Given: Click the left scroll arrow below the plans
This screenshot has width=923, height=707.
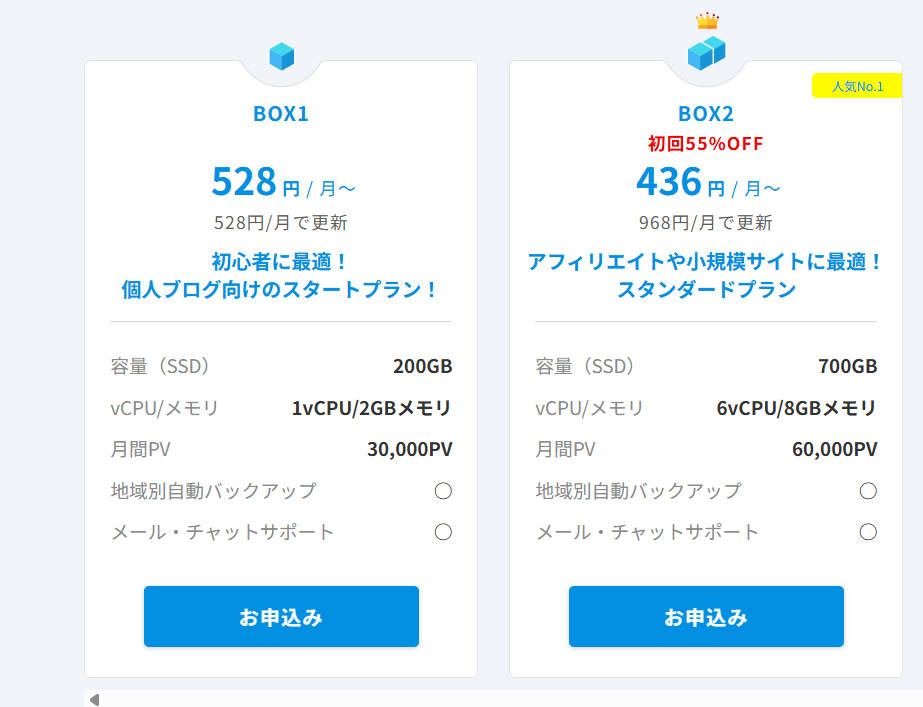Looking at the screenshot, I should (x=94, y=699).
